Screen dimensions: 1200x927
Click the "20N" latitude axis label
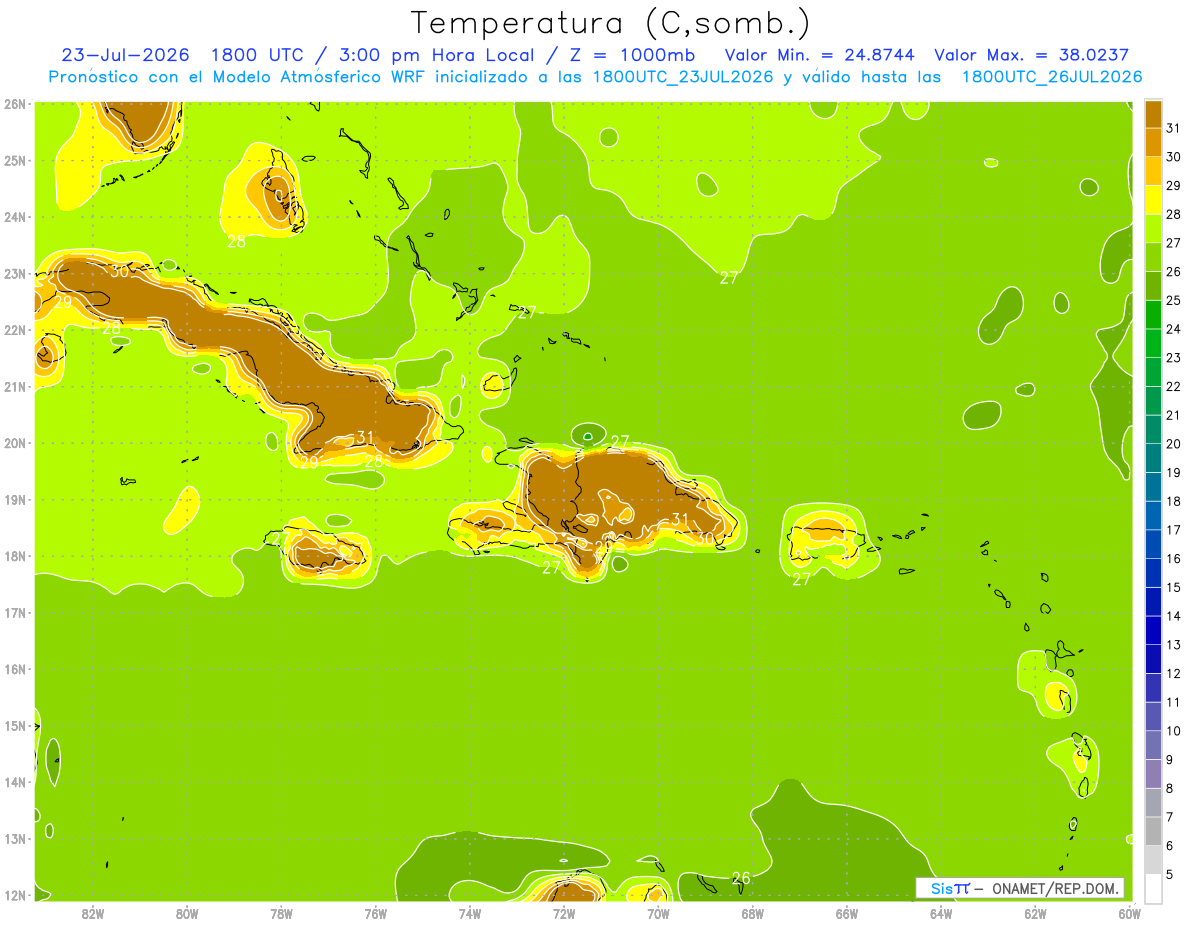point(15,443)
